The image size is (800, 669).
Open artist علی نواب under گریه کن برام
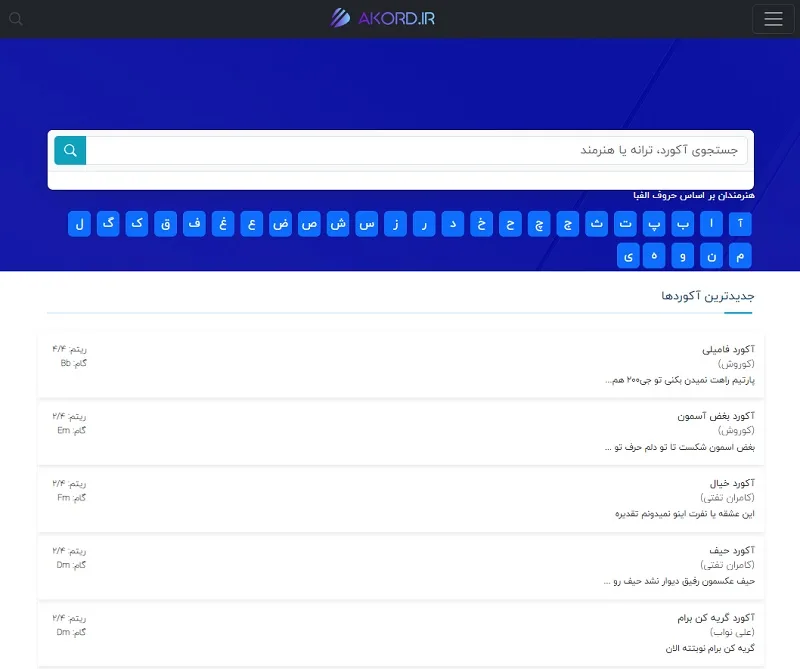(732, 632)
